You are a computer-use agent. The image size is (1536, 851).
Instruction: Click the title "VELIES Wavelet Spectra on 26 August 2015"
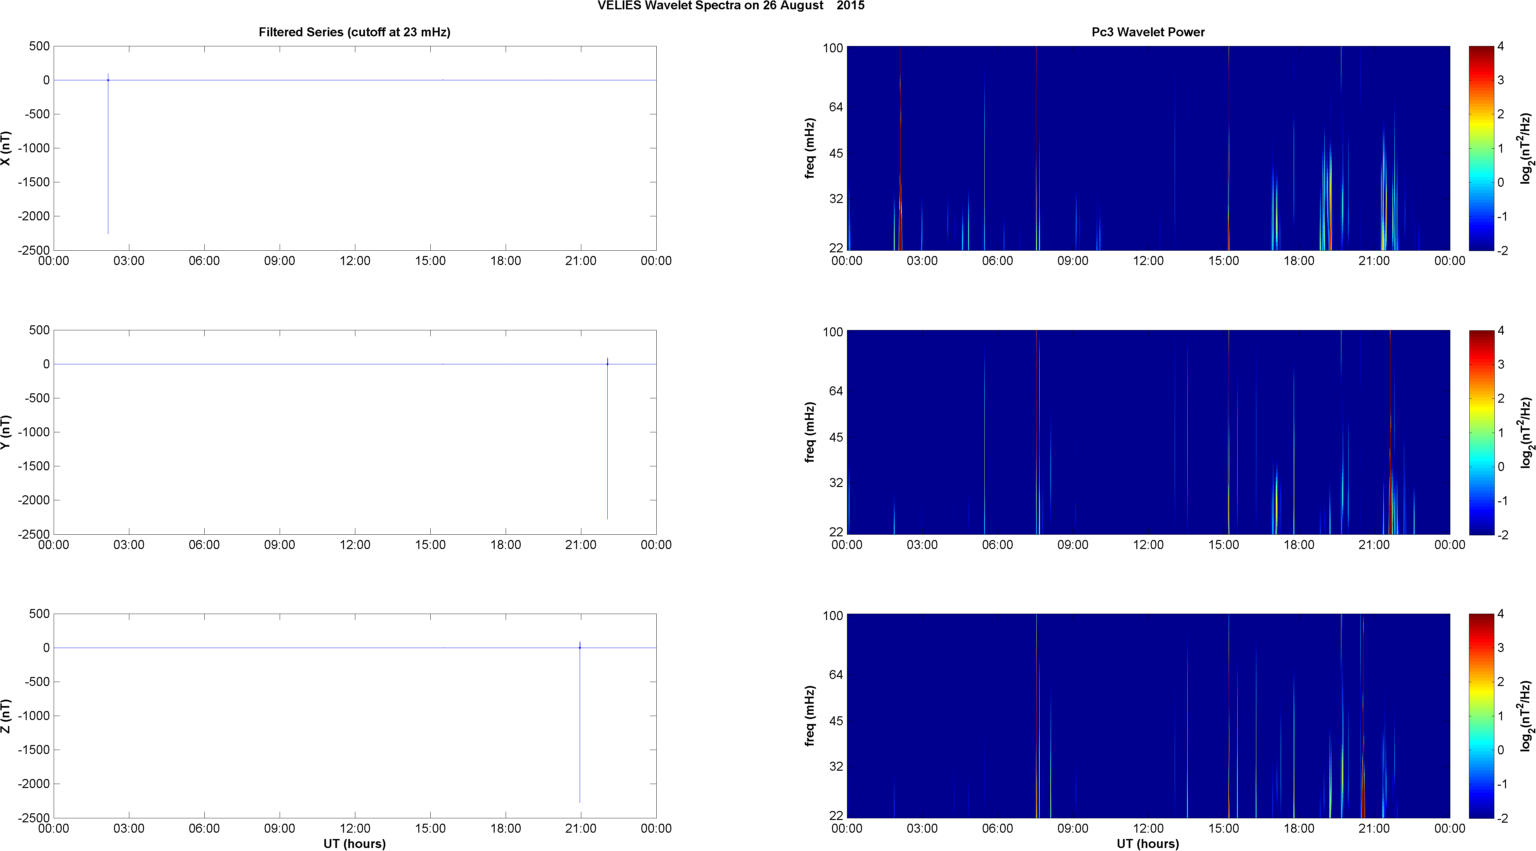(x=731, y=6)
